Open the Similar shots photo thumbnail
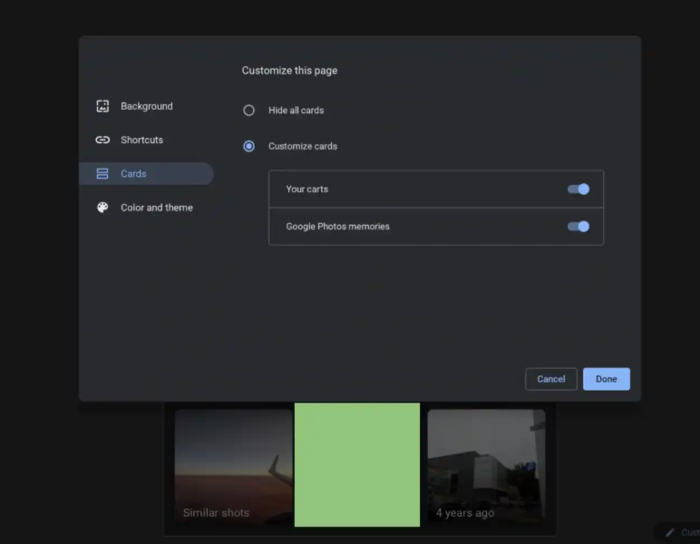The image size is (700, 544). tap(233, 467)
